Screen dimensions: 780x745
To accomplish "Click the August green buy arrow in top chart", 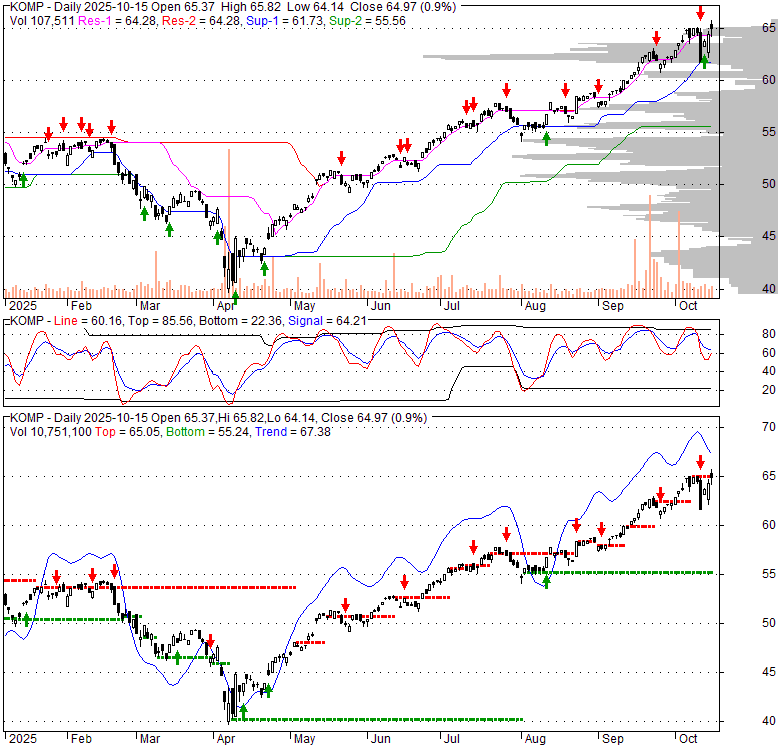I will (x=546, y=139).
